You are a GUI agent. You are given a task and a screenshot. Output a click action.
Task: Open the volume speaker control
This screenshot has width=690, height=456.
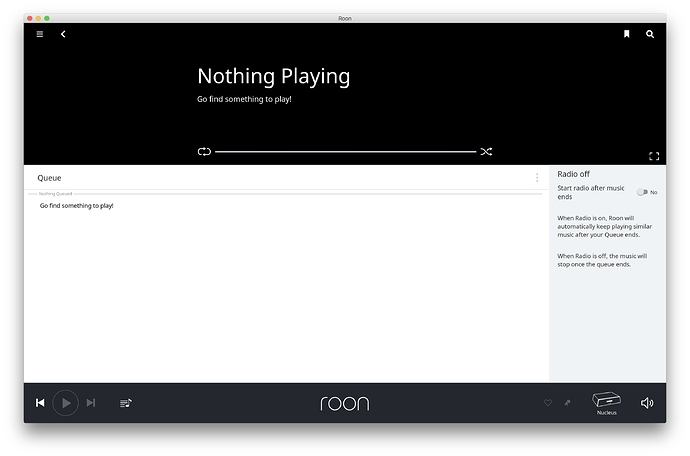point(647,403)
